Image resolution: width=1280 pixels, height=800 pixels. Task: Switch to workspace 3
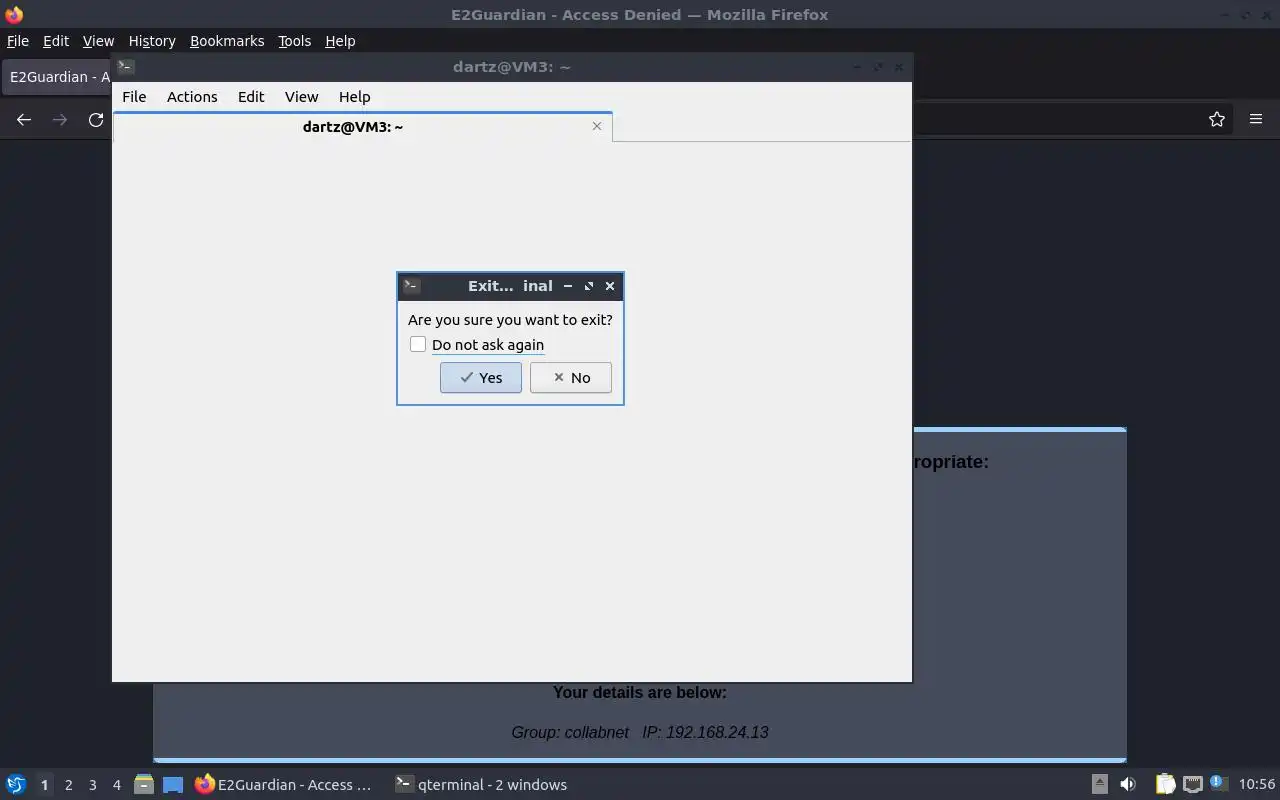(92, 785)
